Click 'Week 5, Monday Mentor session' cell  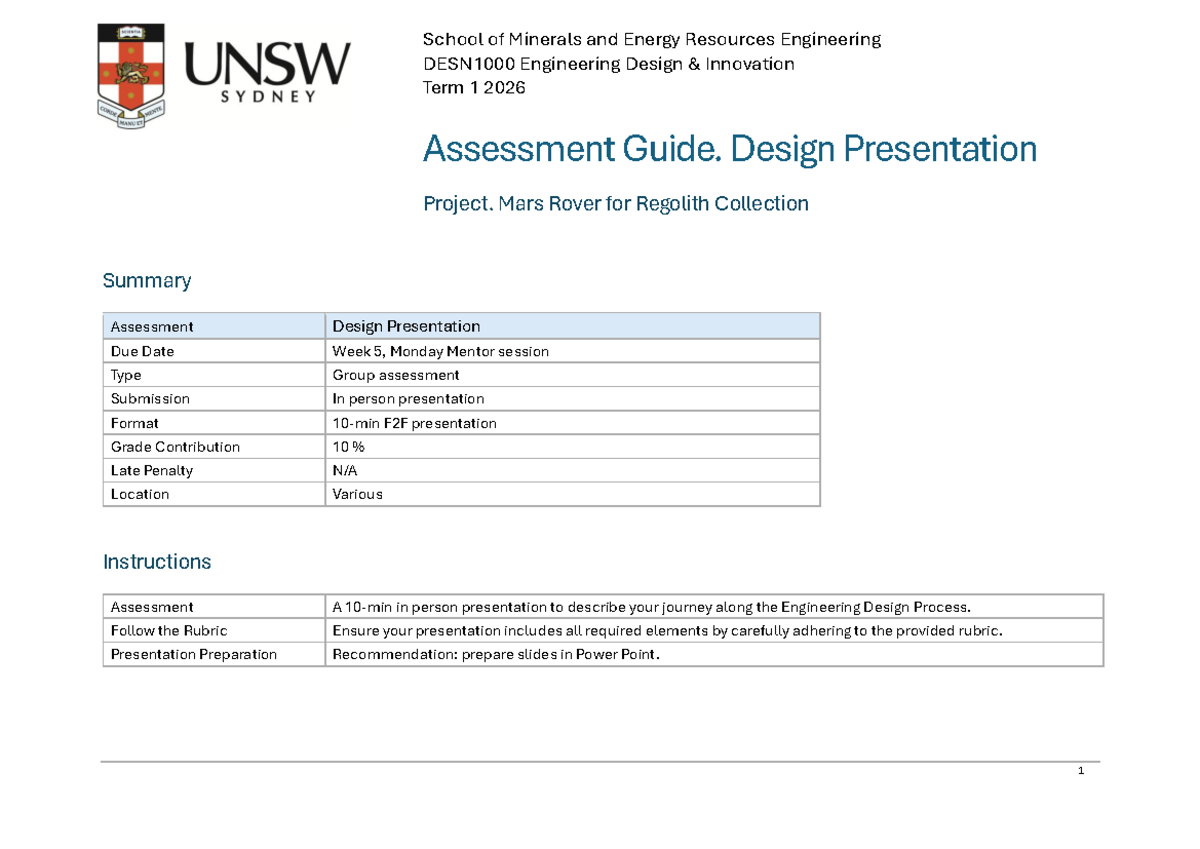[573, 351]
